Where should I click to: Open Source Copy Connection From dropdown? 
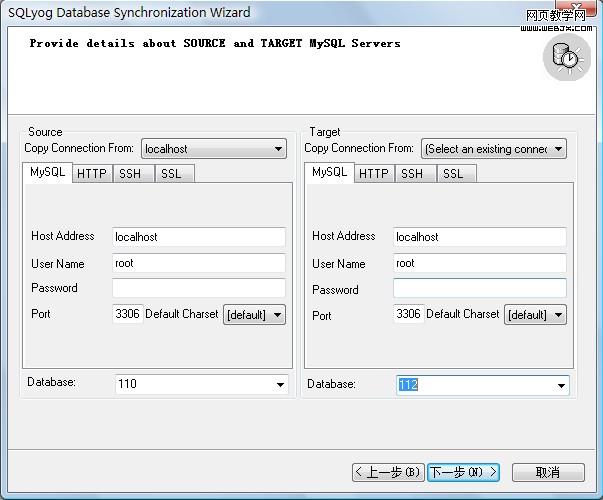tap(214, 149)
